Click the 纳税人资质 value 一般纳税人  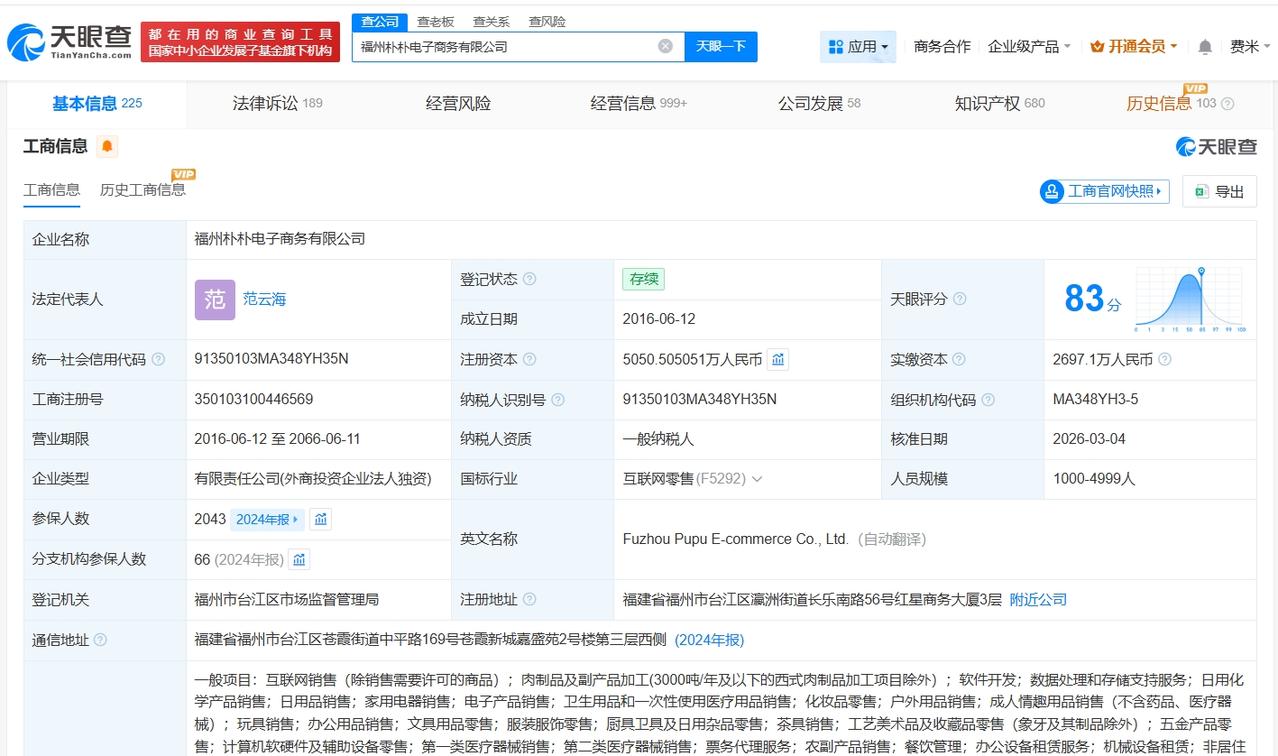pyautogui.click(x=658, y=439)
